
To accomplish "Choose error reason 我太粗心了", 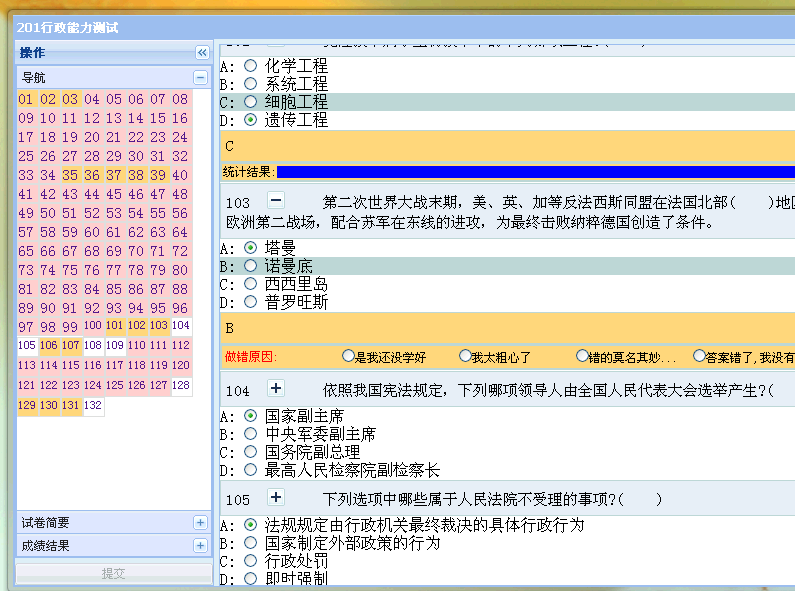I will click(x=465, y=356).
